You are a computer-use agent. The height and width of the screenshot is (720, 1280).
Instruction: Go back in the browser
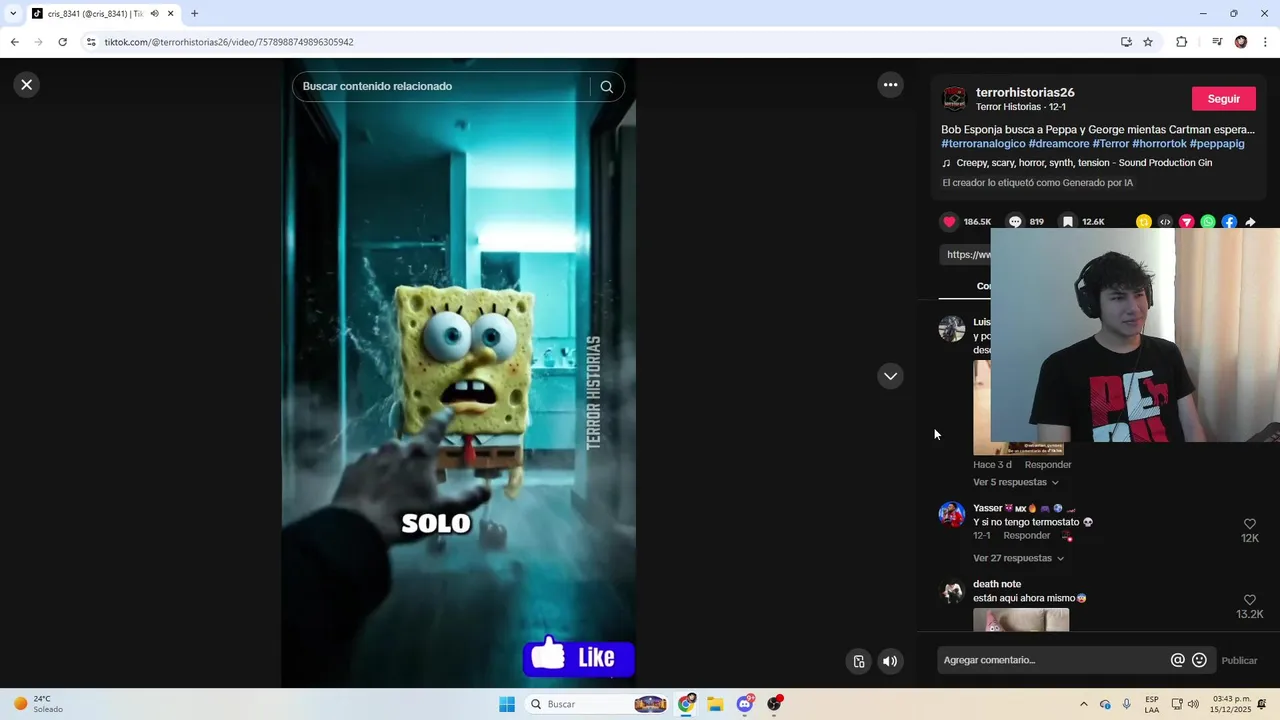click(x=14, y=42)
